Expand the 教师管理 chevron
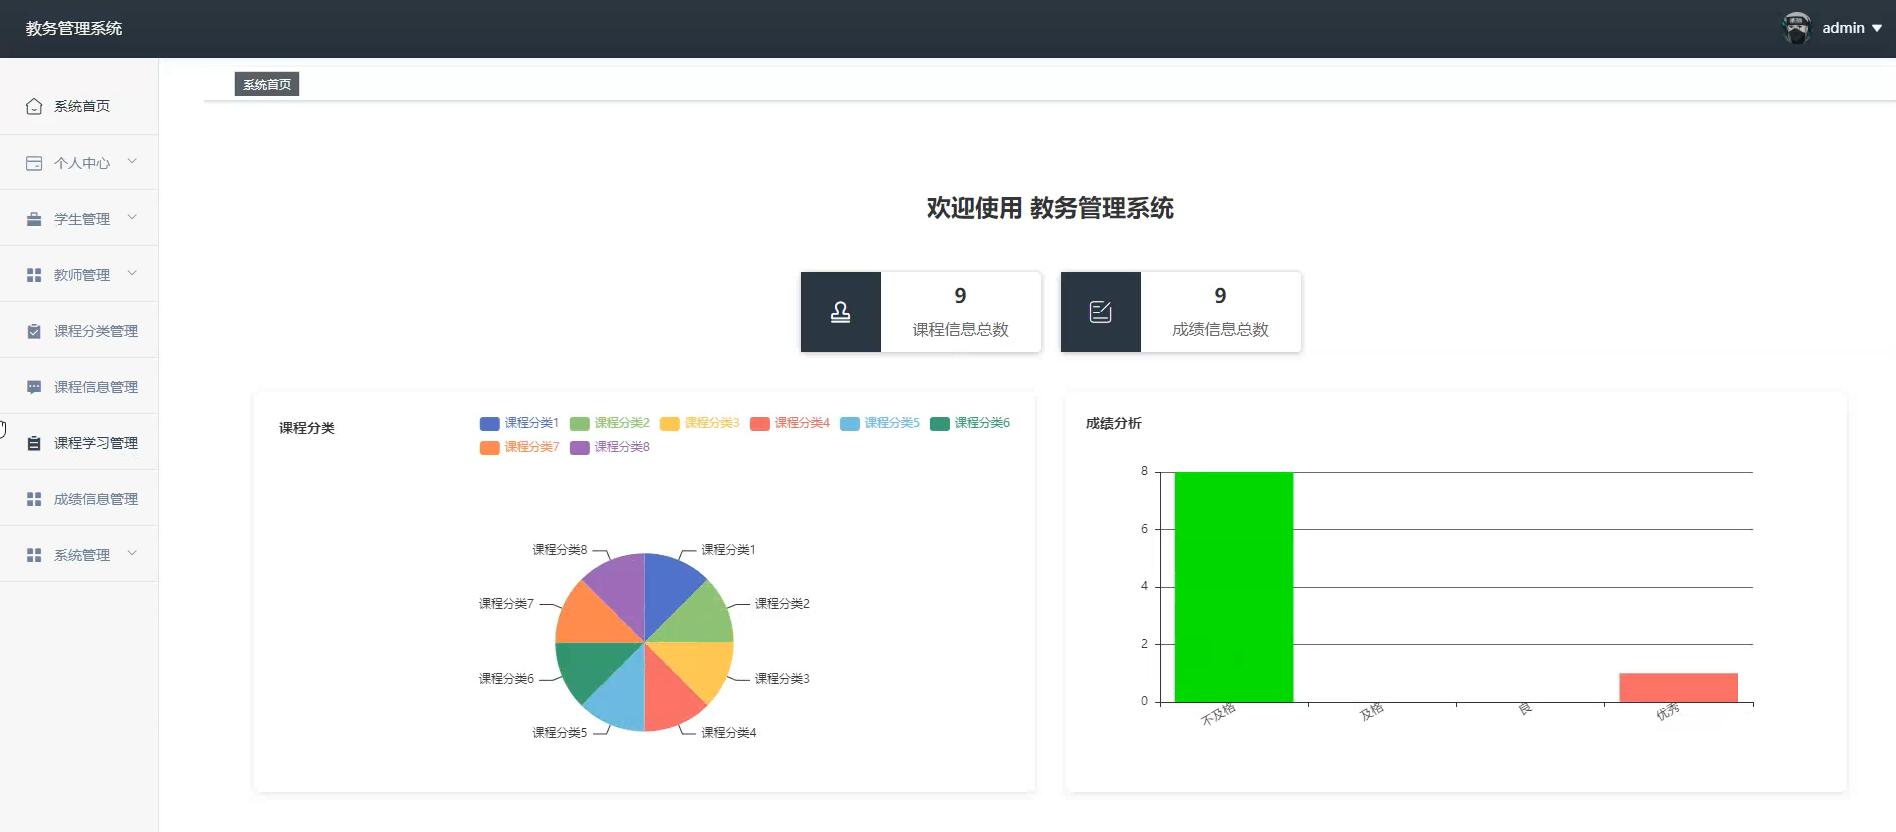1896x832 pixels. 132,274
